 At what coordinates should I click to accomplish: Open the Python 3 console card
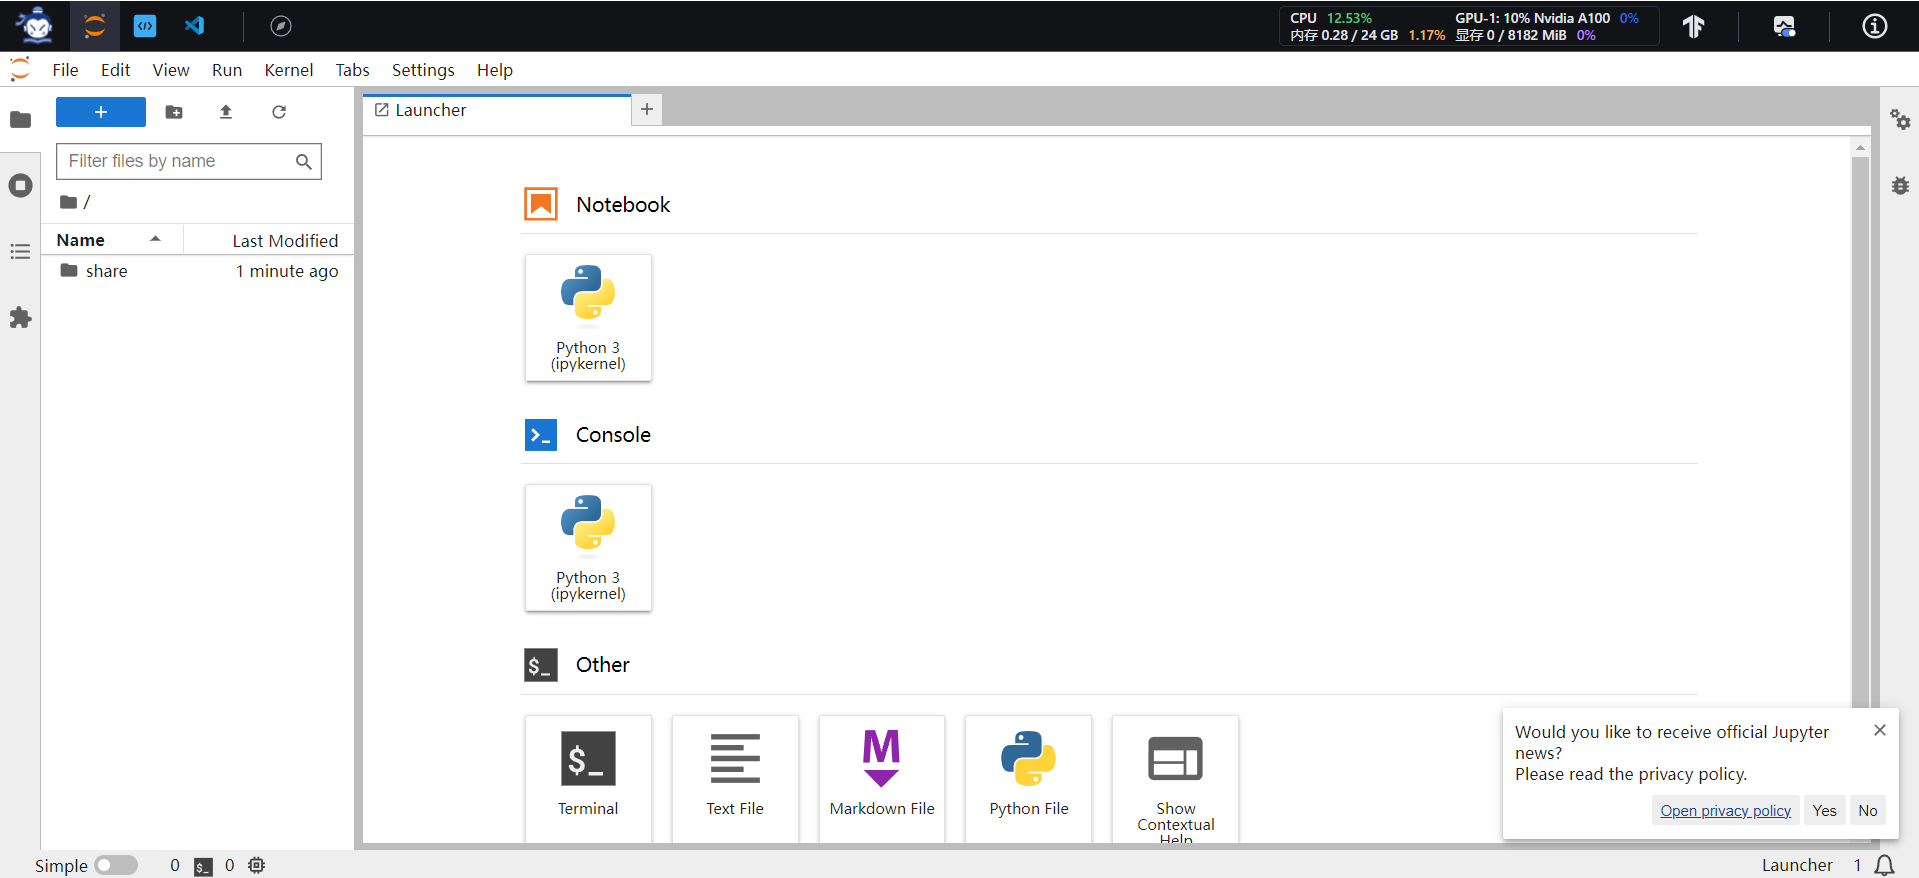pyautogui.click(x=588, y=547)
